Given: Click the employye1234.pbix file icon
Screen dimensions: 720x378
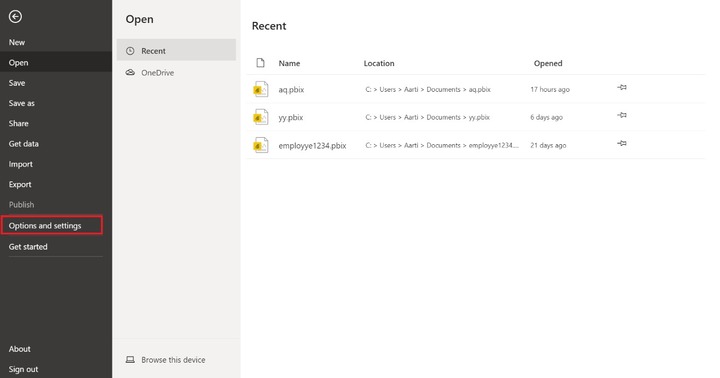Looking at the screenshot, I should coord(261,145).
